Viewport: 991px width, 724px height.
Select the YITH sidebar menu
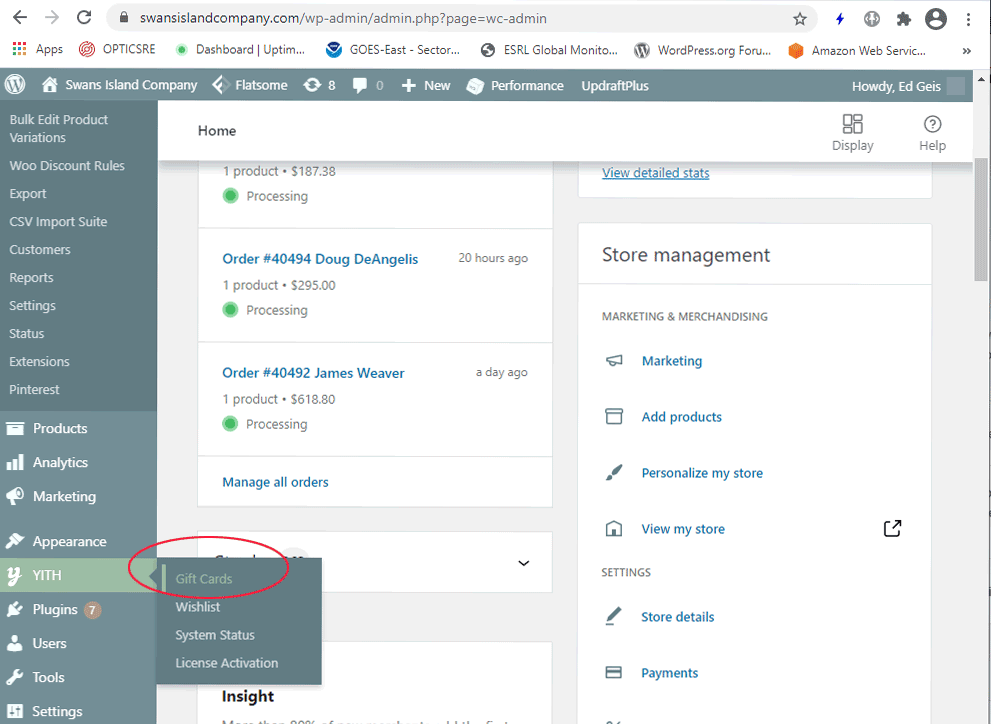pyautogui.click(x=78, y=576)
